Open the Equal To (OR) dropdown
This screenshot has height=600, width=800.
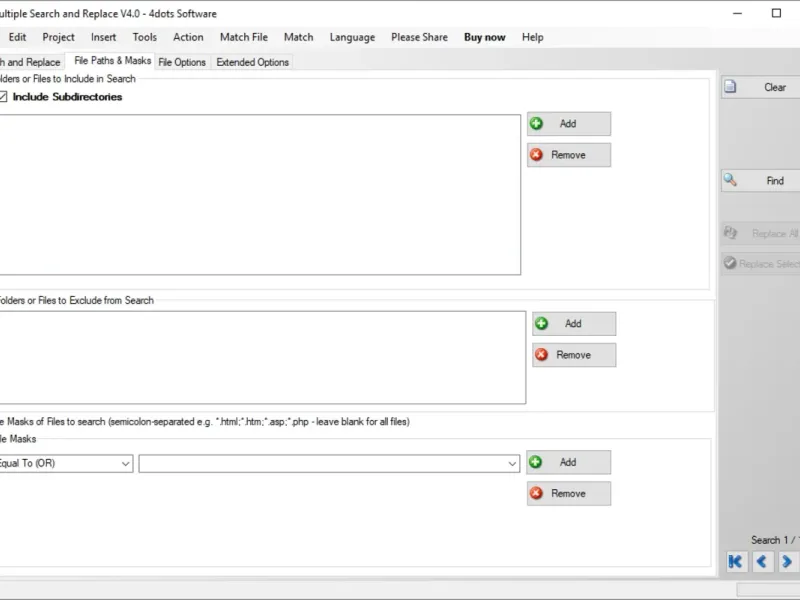(66, 463)
